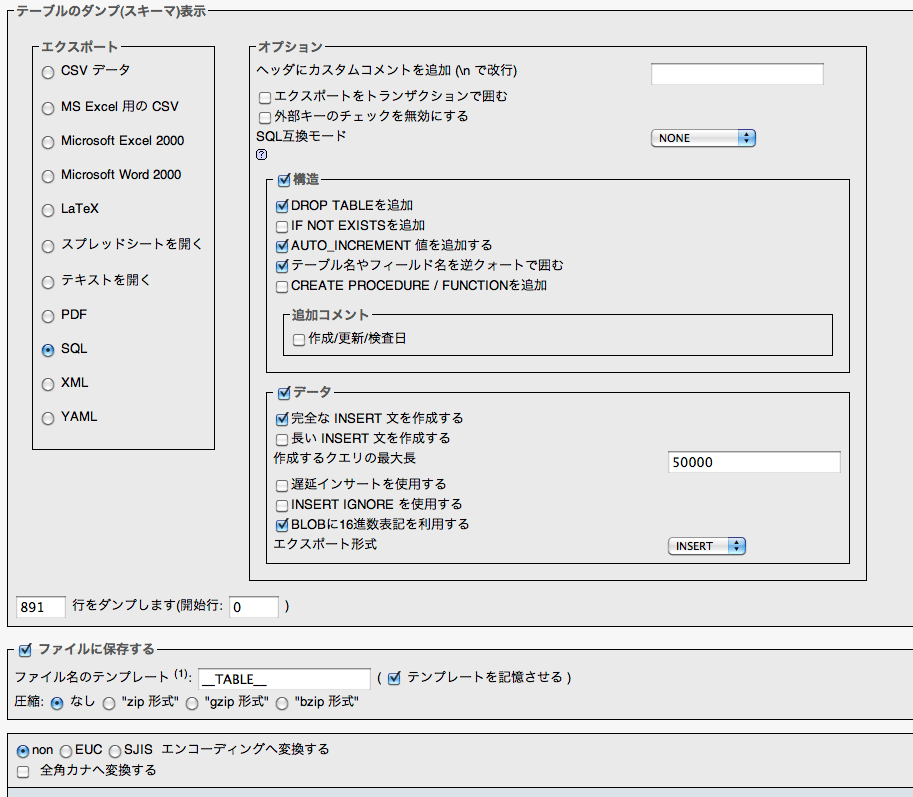Select "gzip 形式" compression option
The height and width of the screenshot is (797, 913).
pyautogui.click(x=192, y=703)
